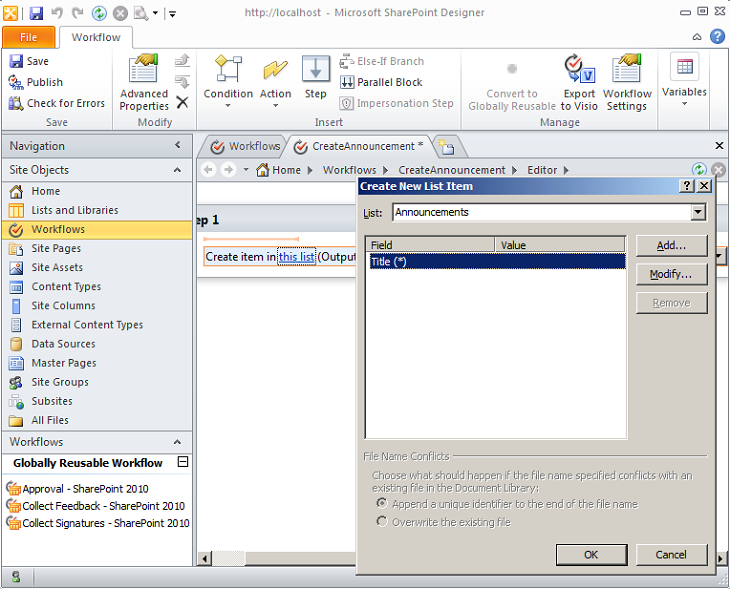The height and width of the screenshot is (589, 730).
Task: Open External Content Types
Action: click(x=97, y=325)
